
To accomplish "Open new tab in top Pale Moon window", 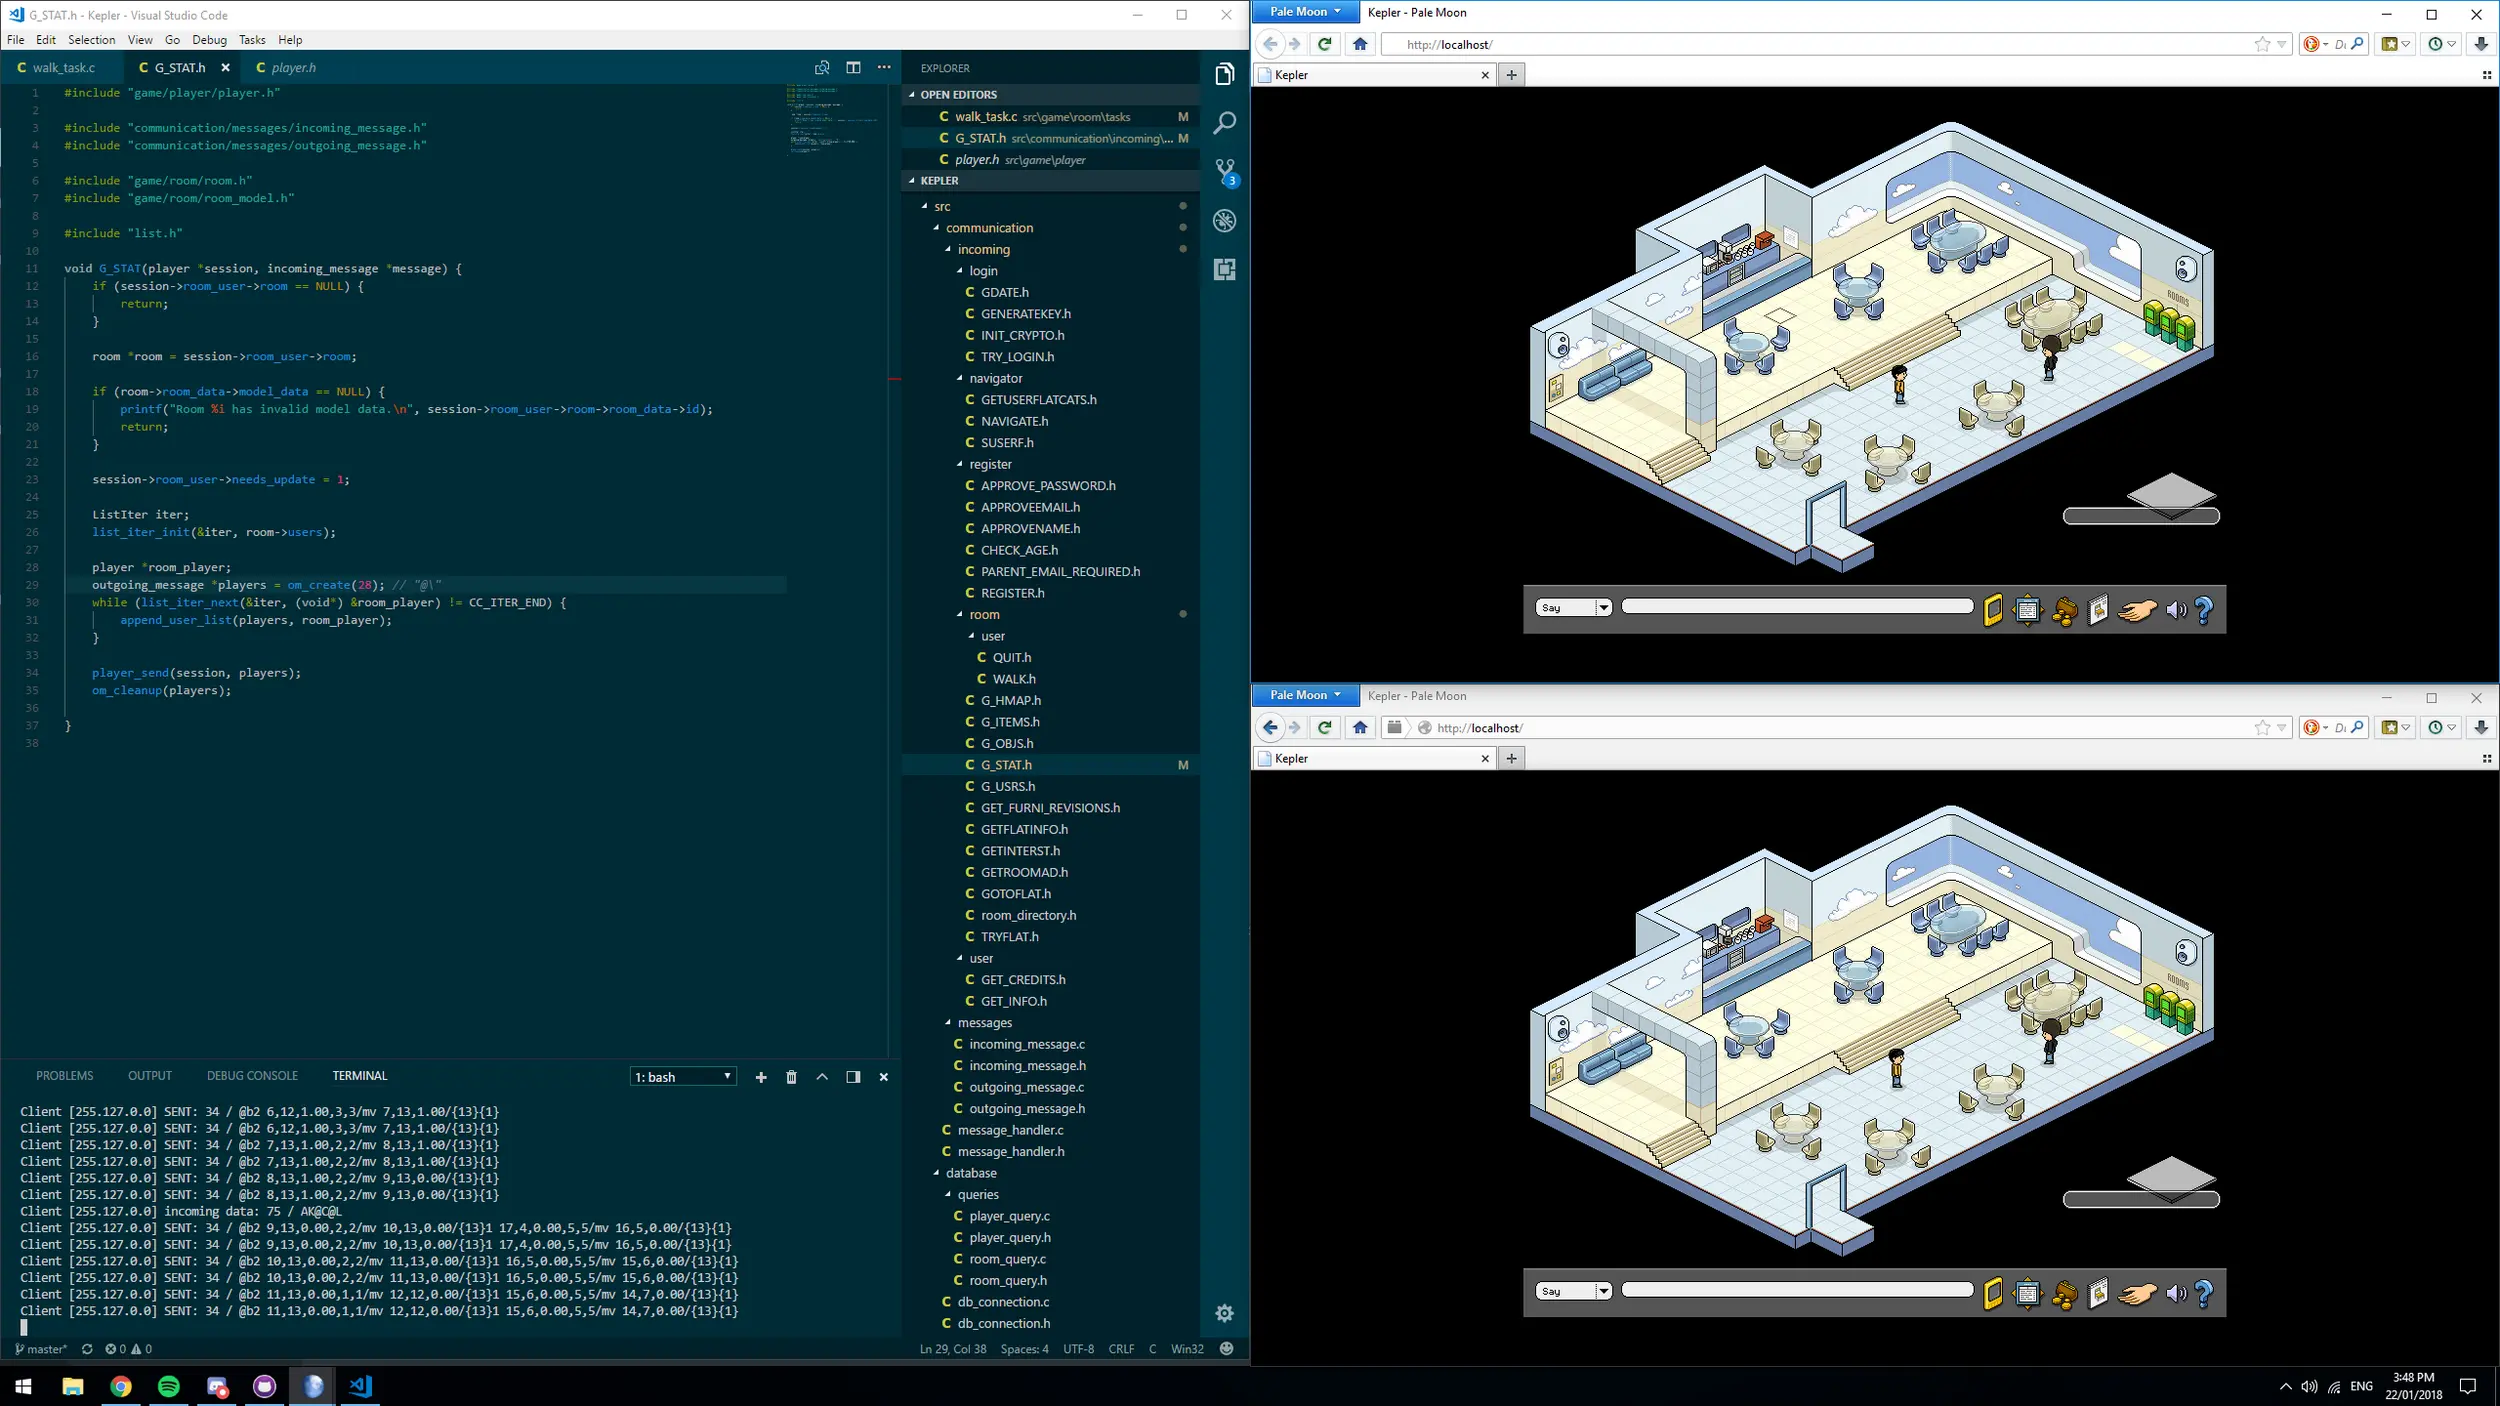I will click(x=1511, y=75).
